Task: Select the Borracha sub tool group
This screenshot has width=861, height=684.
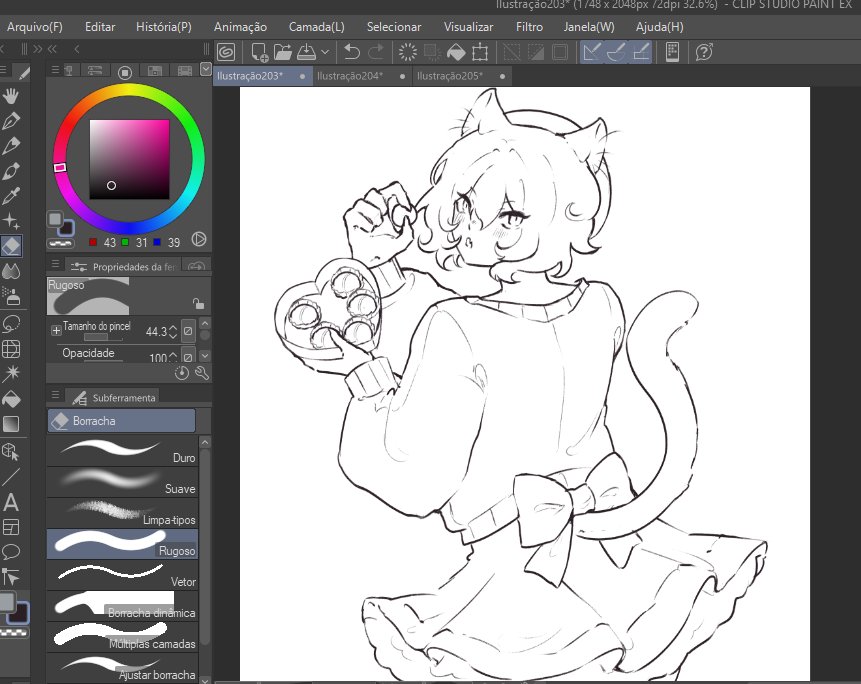Action: pos(121,421)
